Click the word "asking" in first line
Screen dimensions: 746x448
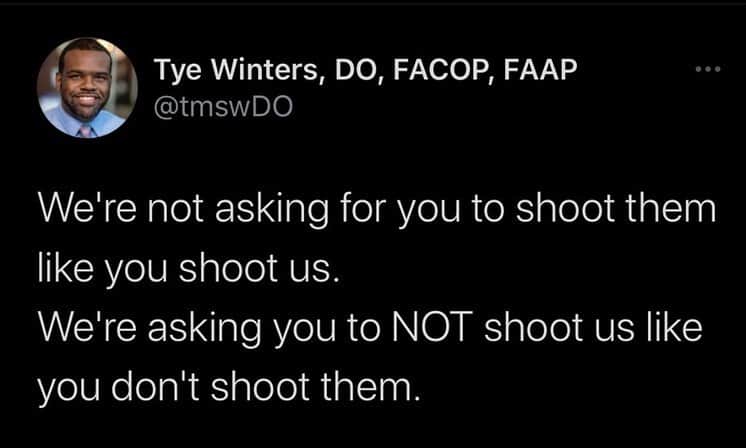[x=272, y=211]
